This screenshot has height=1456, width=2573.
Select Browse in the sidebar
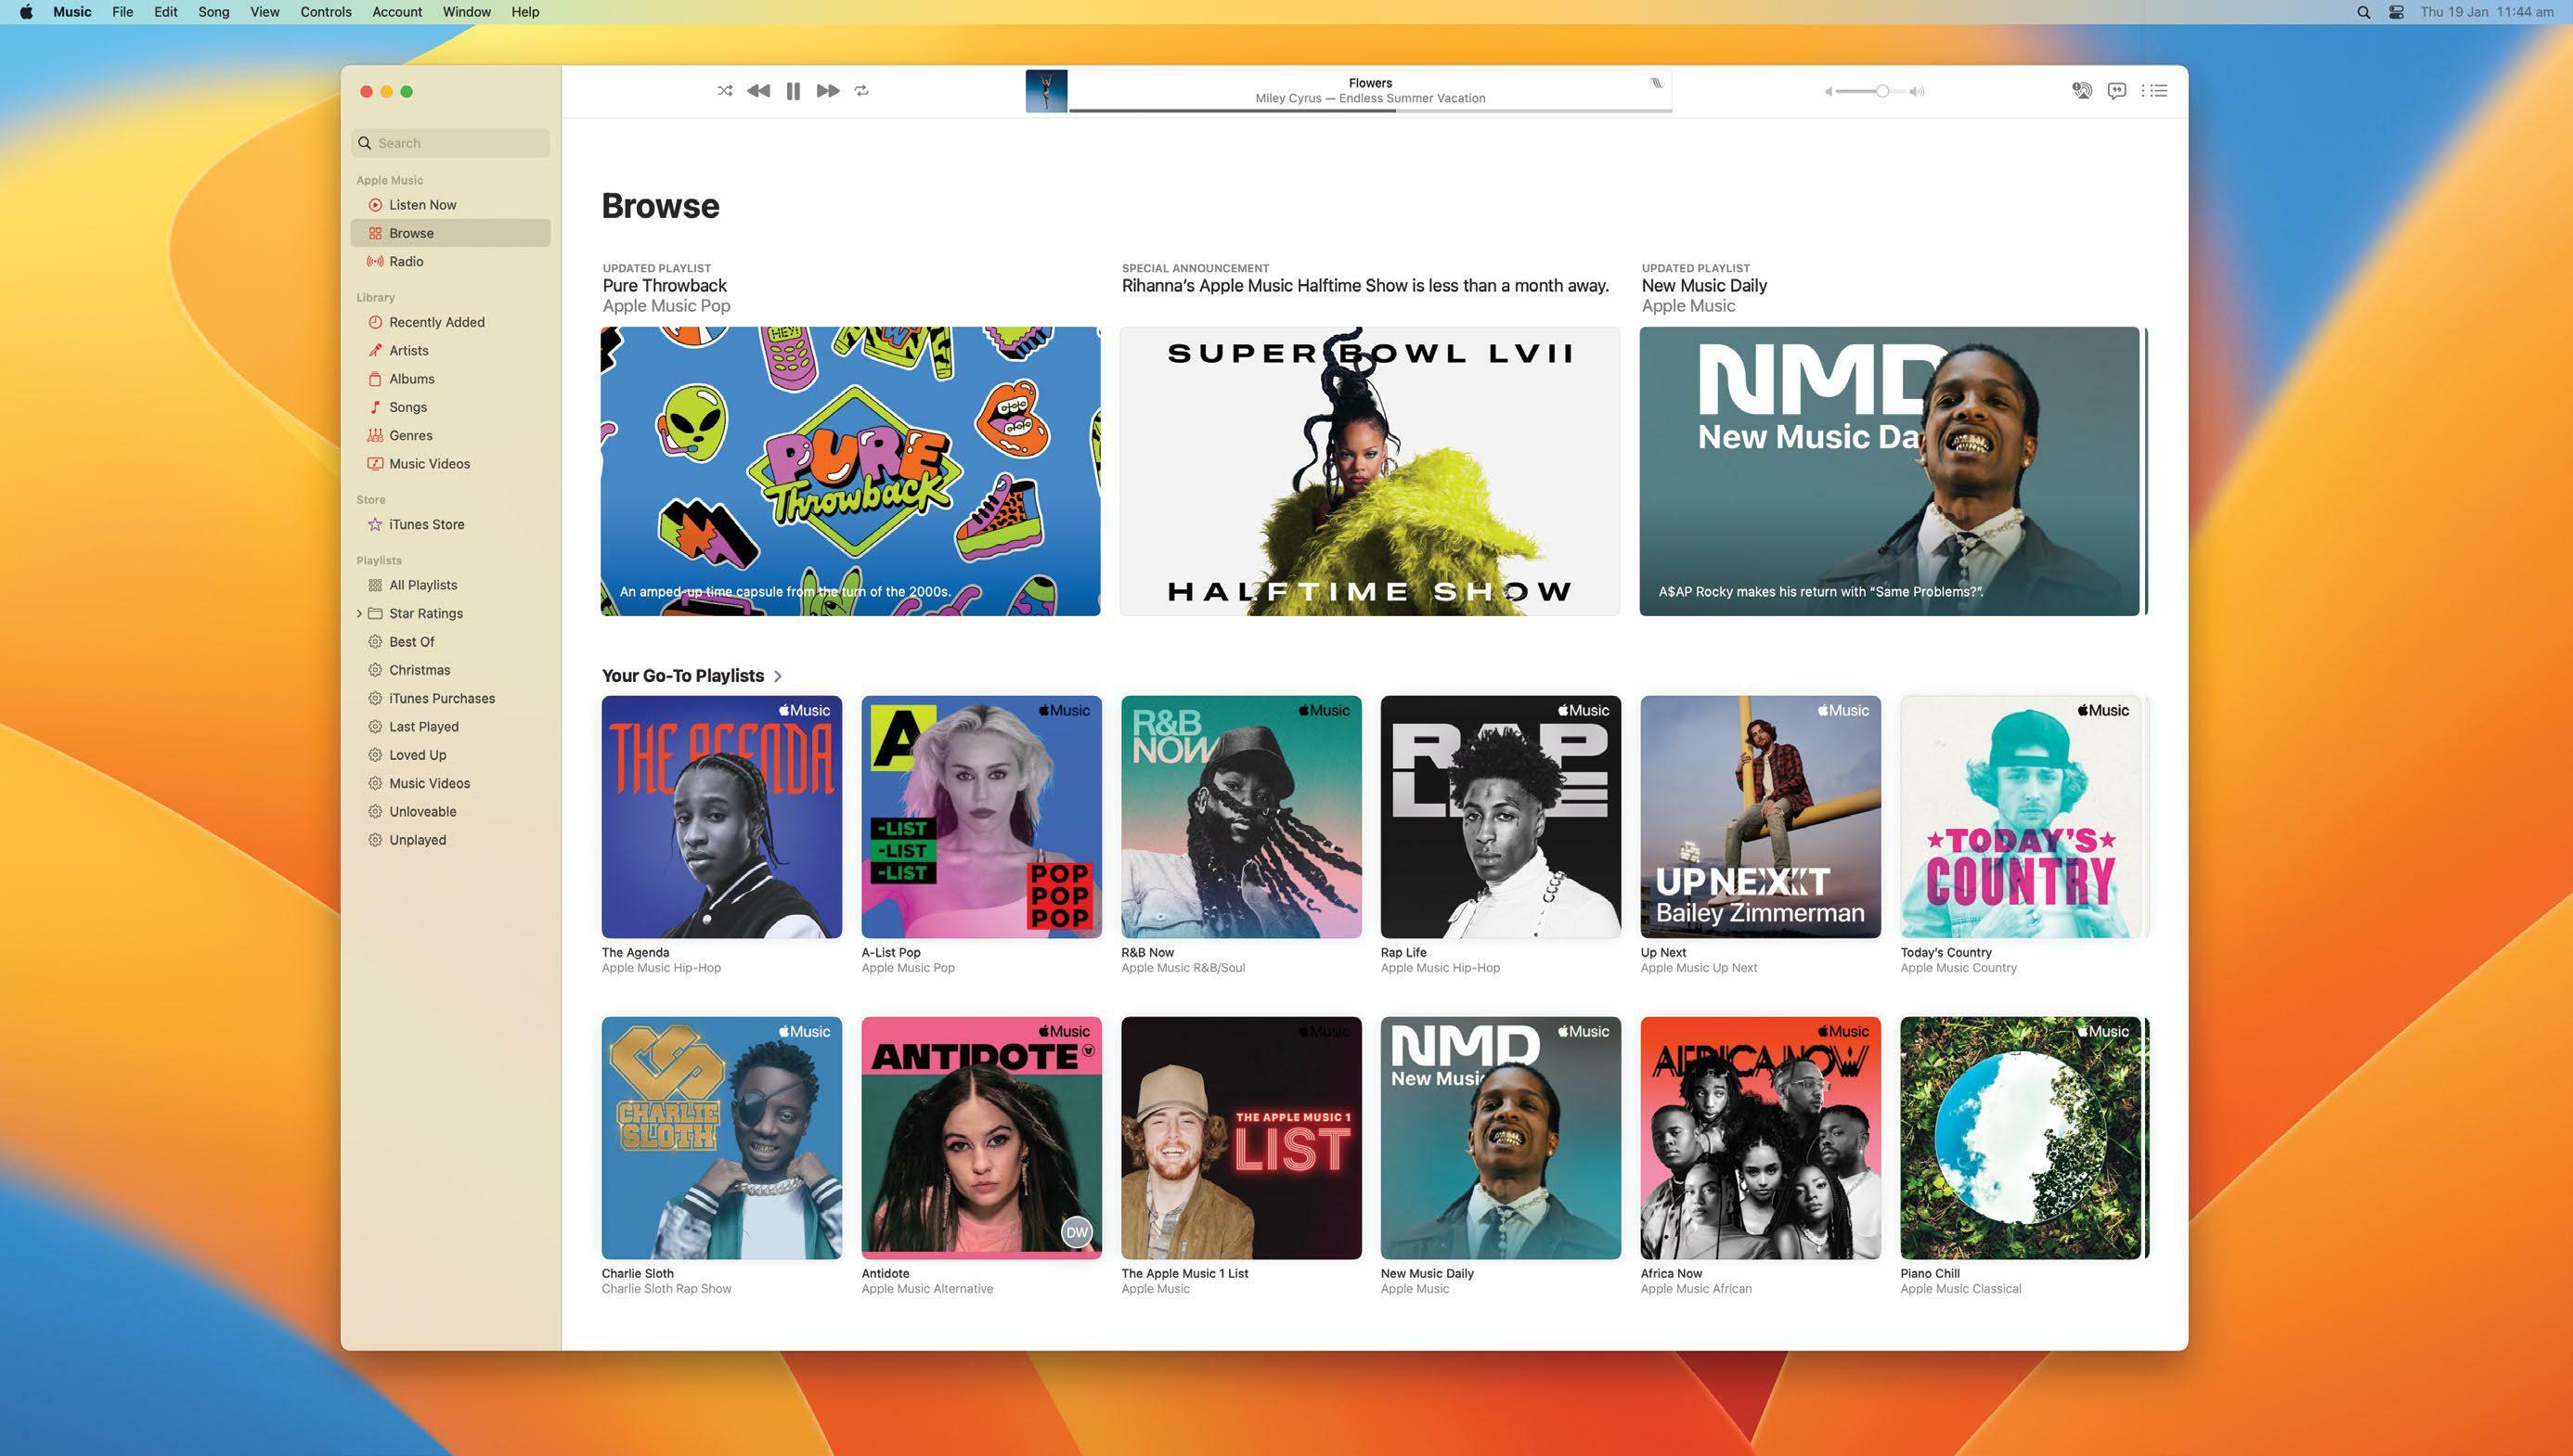(450, 233)
